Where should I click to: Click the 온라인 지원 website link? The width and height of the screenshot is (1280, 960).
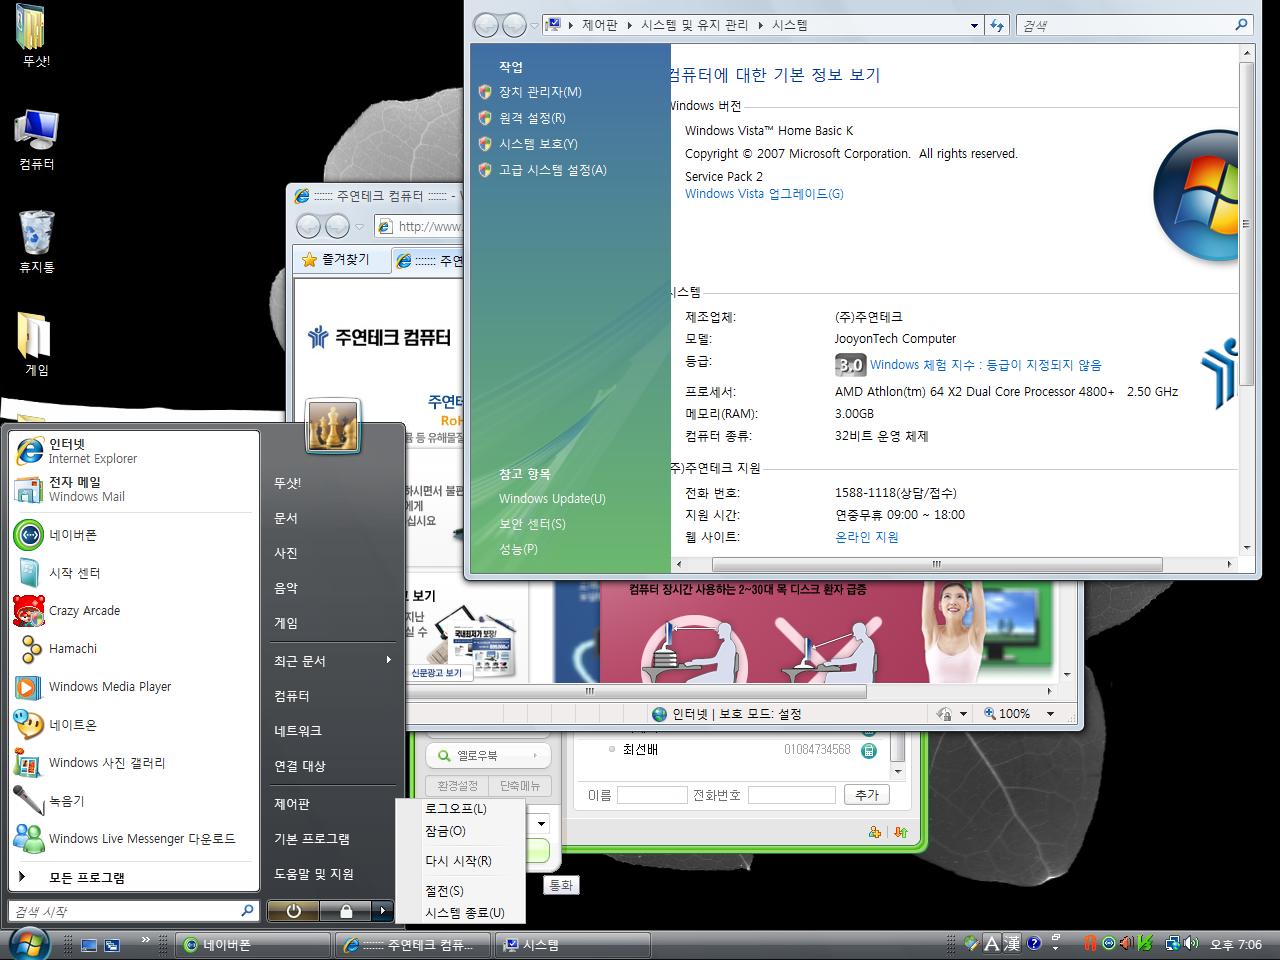(x=867, y=537)
